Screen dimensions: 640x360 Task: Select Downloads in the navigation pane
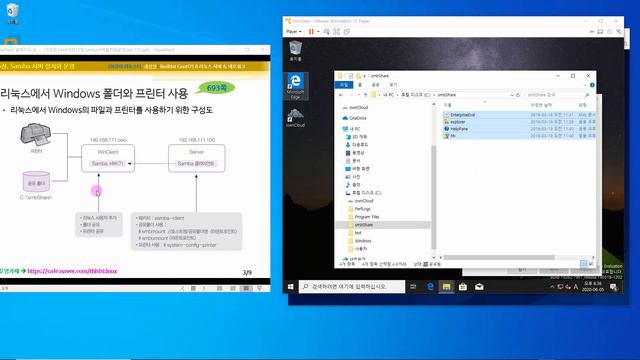click(356, 144)
